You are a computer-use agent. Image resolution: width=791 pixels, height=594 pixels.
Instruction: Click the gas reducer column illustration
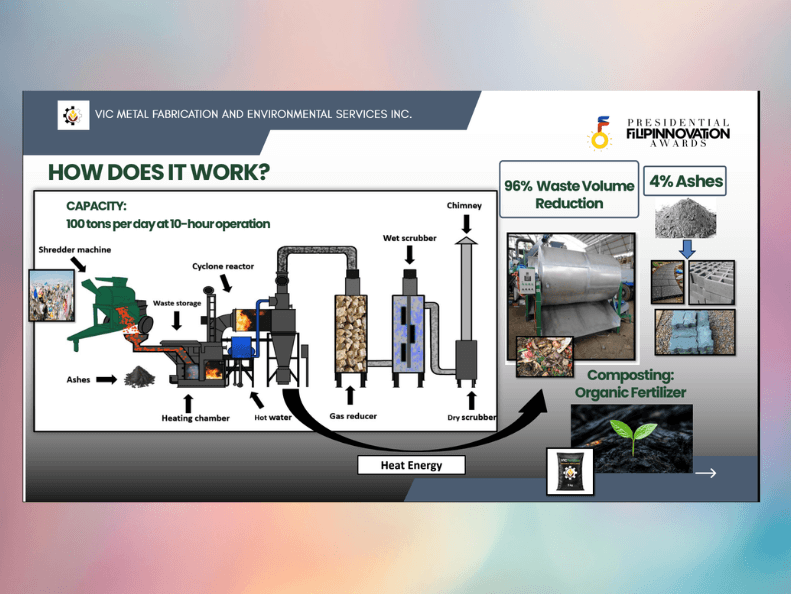click(x=351, y=328)
